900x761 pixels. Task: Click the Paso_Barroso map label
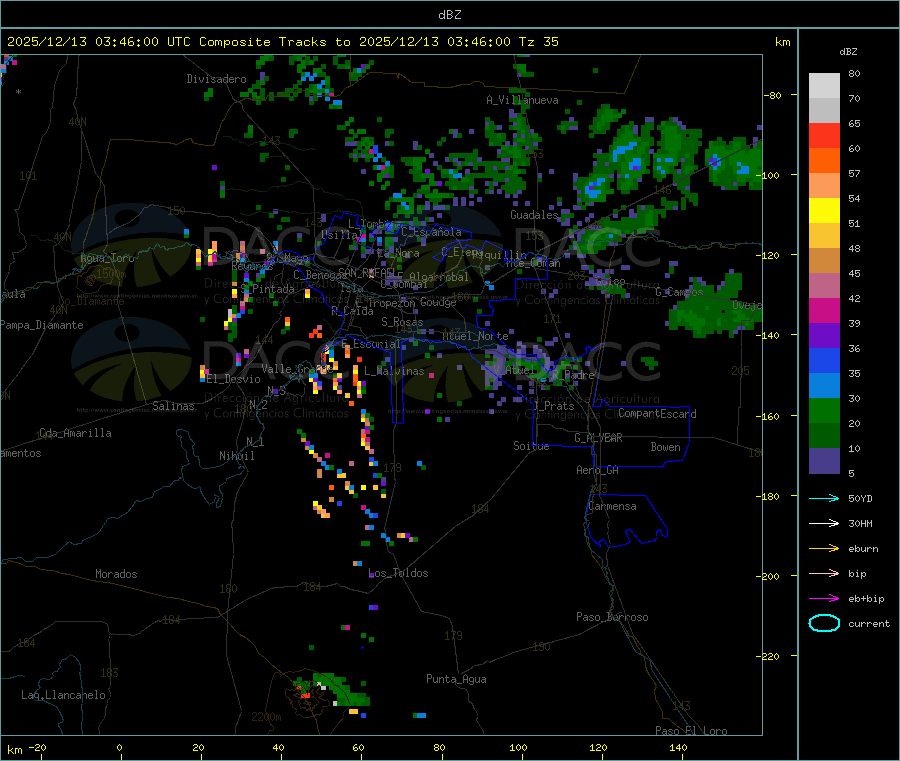[612, 617]
